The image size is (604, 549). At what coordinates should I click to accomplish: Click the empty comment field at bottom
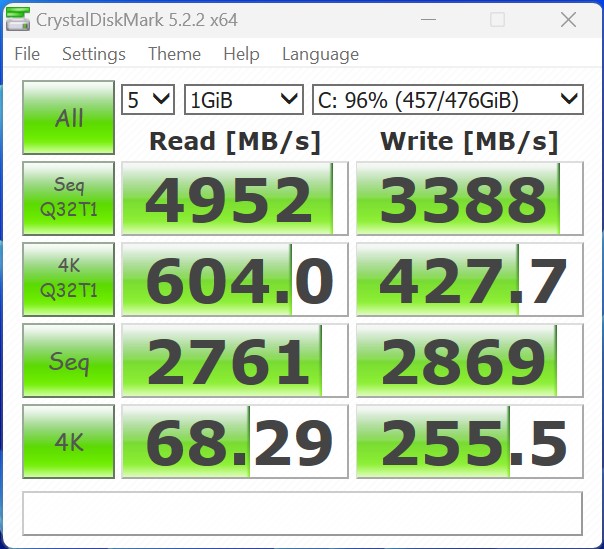coord(302,513)
